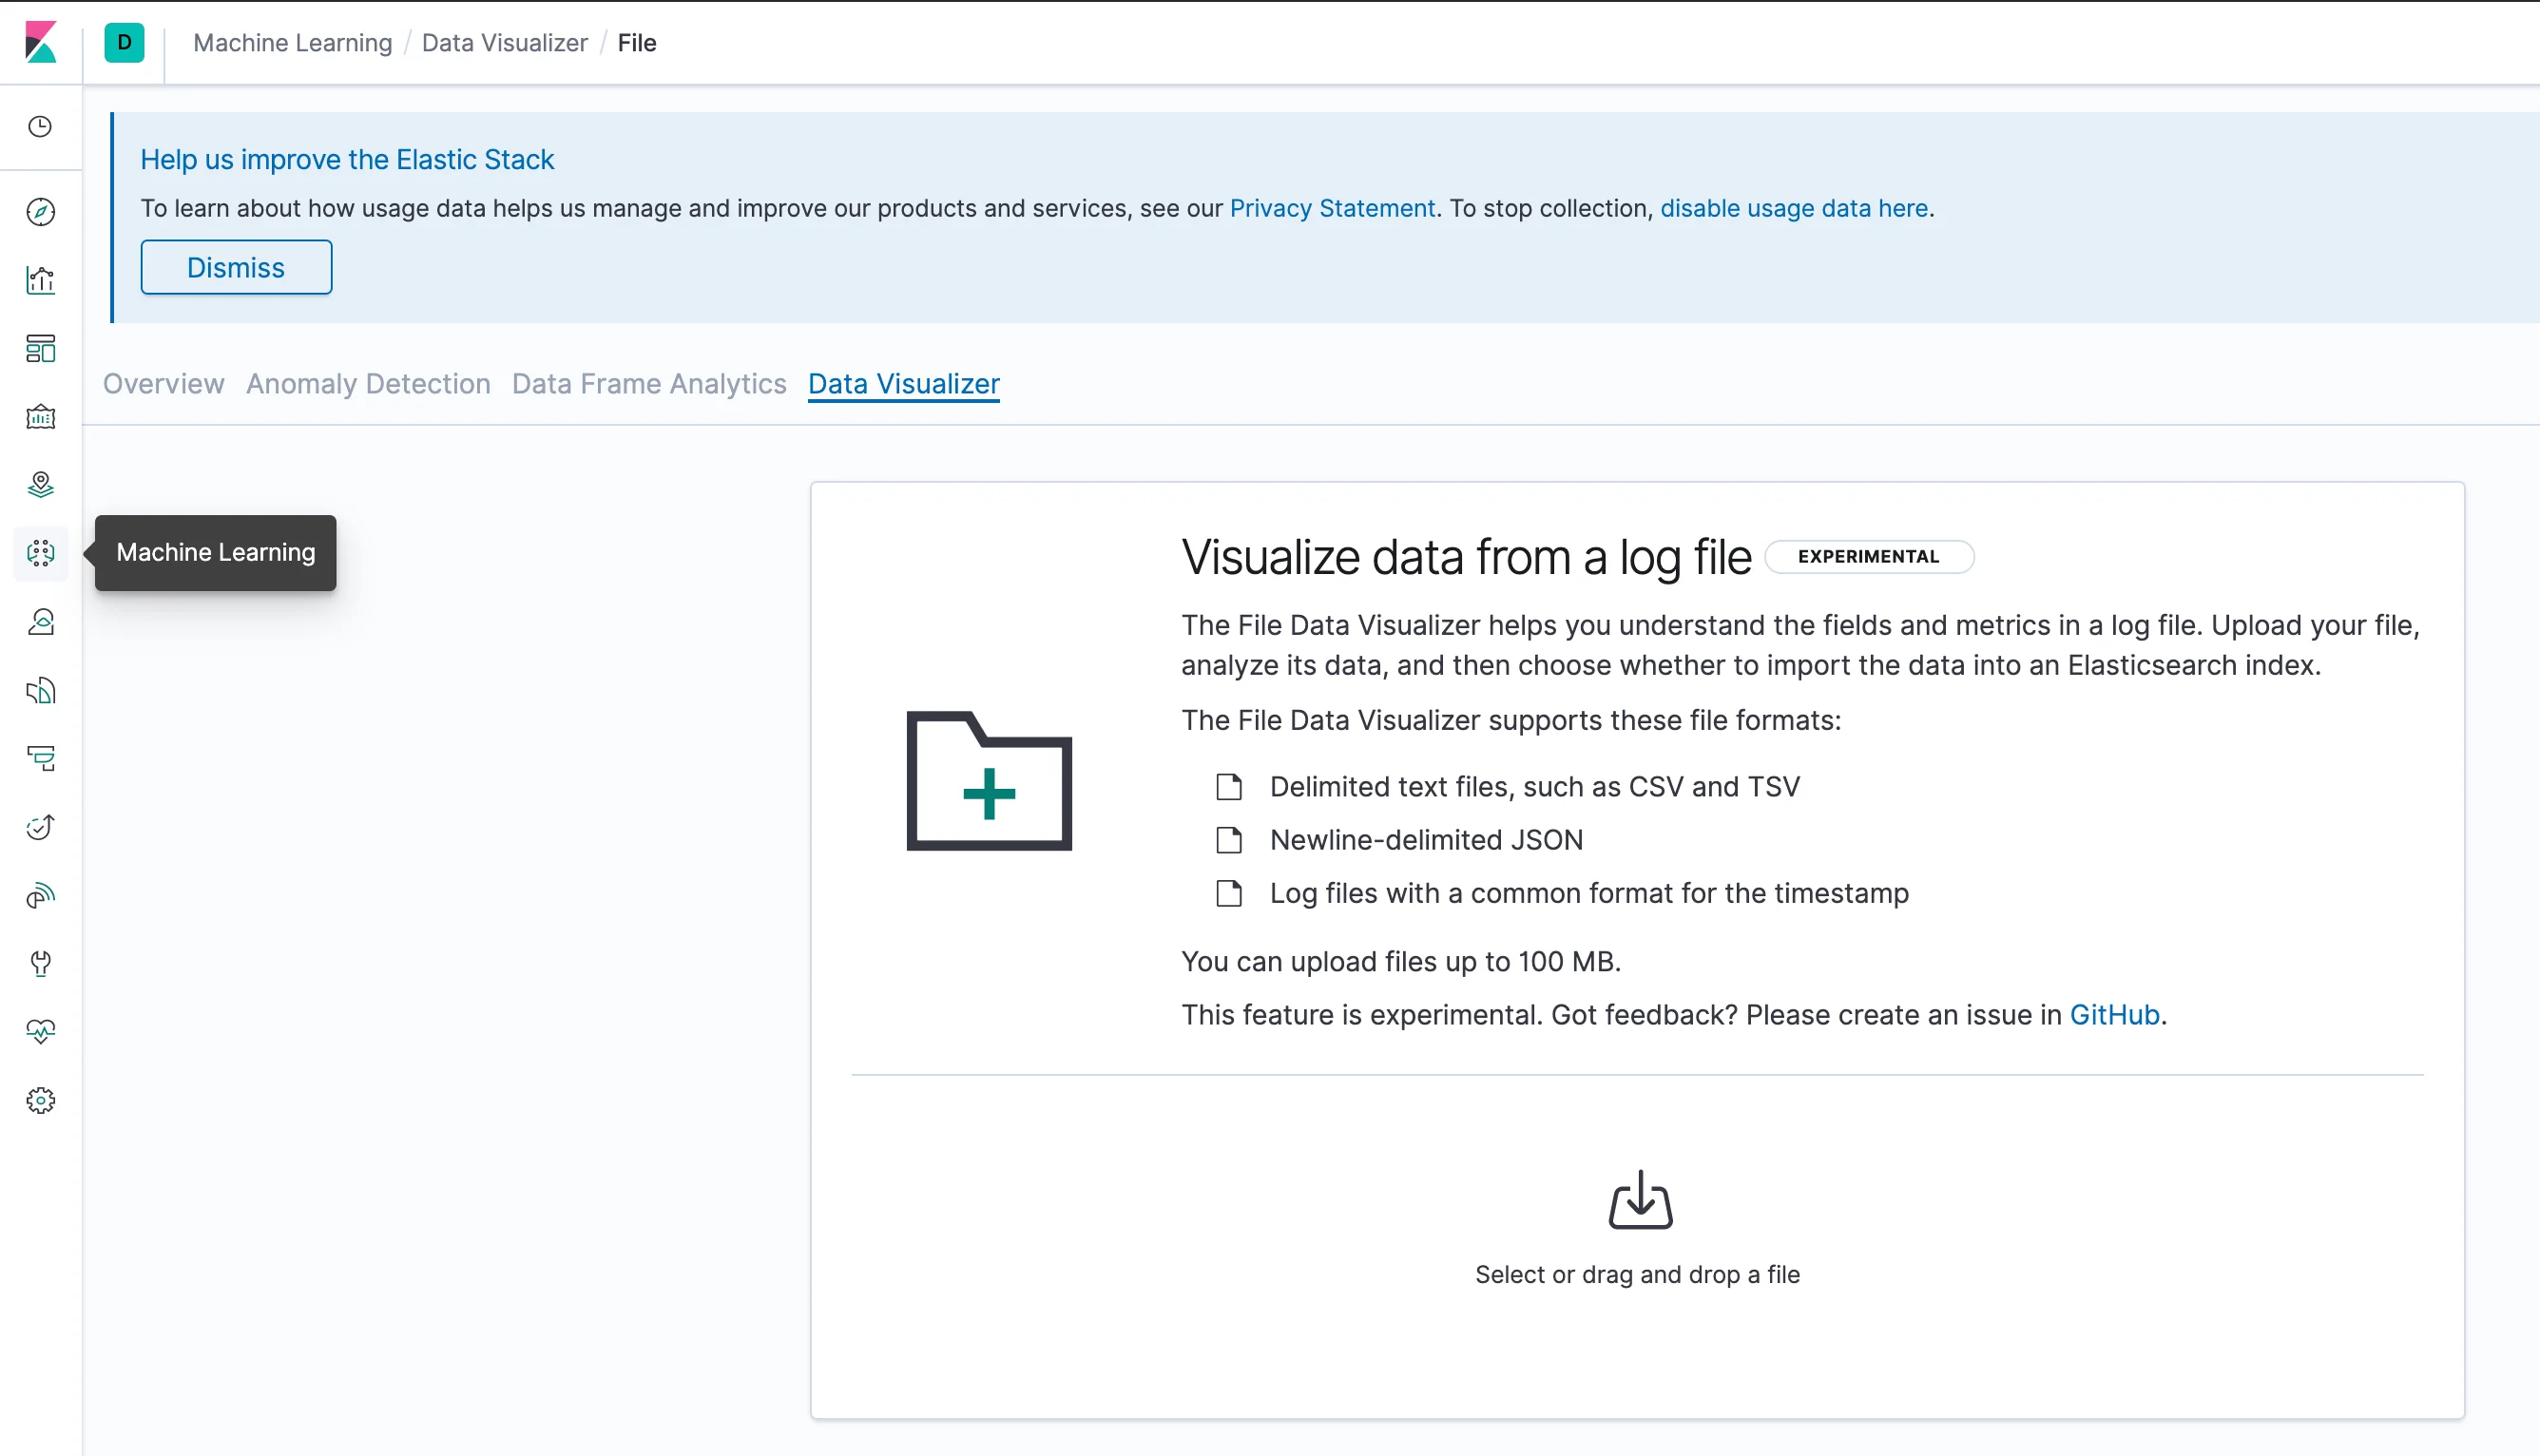The height and width of the screenshot is (1456, 2540).
Task: Switch to the Overview tab
Action: pos(164,384)
